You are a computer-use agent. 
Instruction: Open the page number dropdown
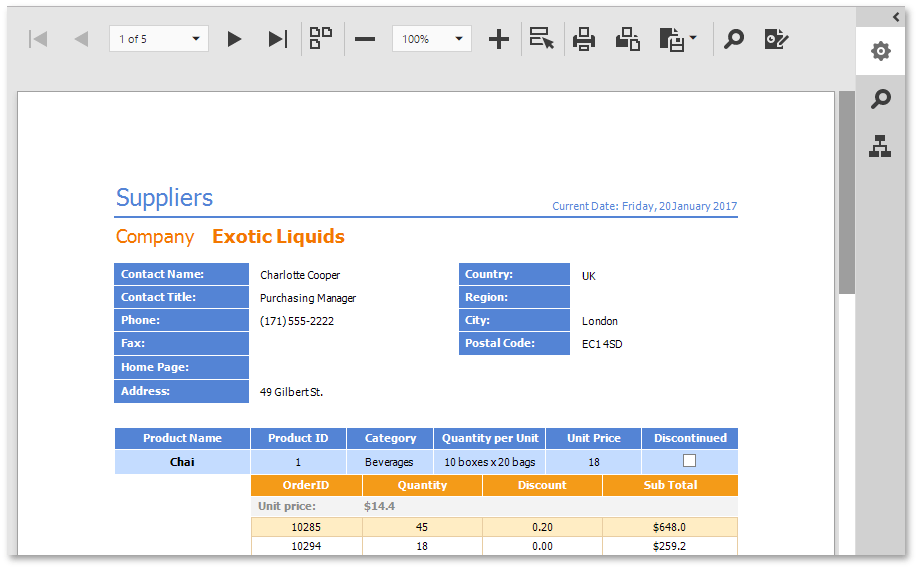click(195, 39)
